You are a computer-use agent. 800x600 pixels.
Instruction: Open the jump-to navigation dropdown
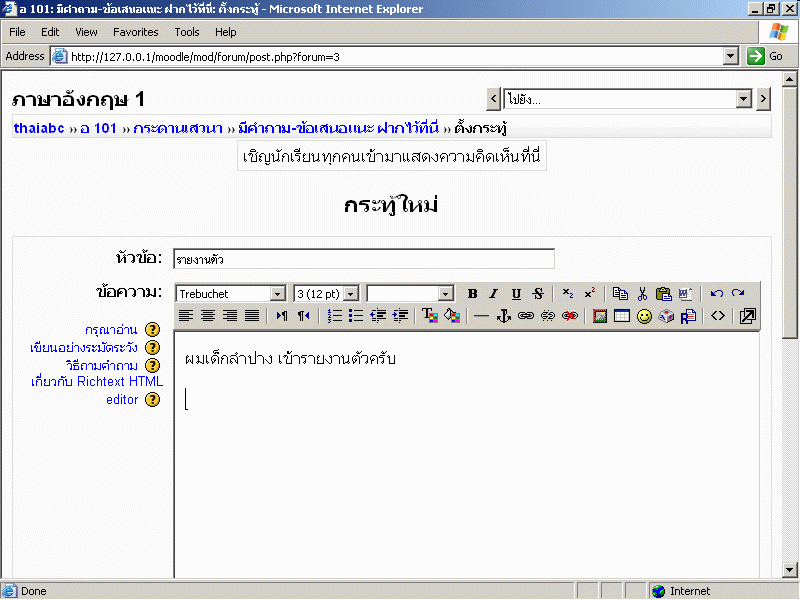[628, 99]
